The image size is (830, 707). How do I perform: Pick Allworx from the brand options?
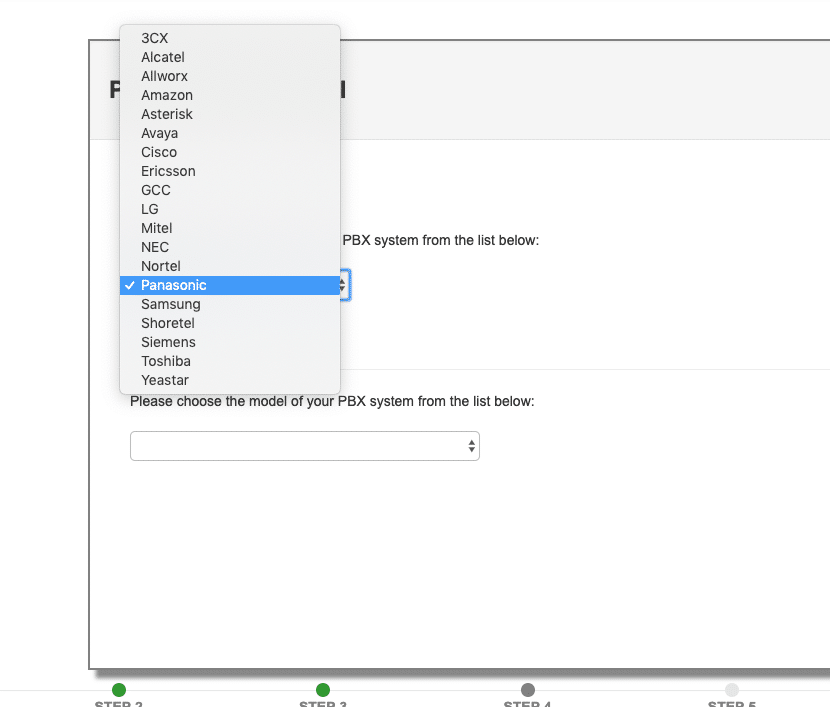click(x=230, y=76)
